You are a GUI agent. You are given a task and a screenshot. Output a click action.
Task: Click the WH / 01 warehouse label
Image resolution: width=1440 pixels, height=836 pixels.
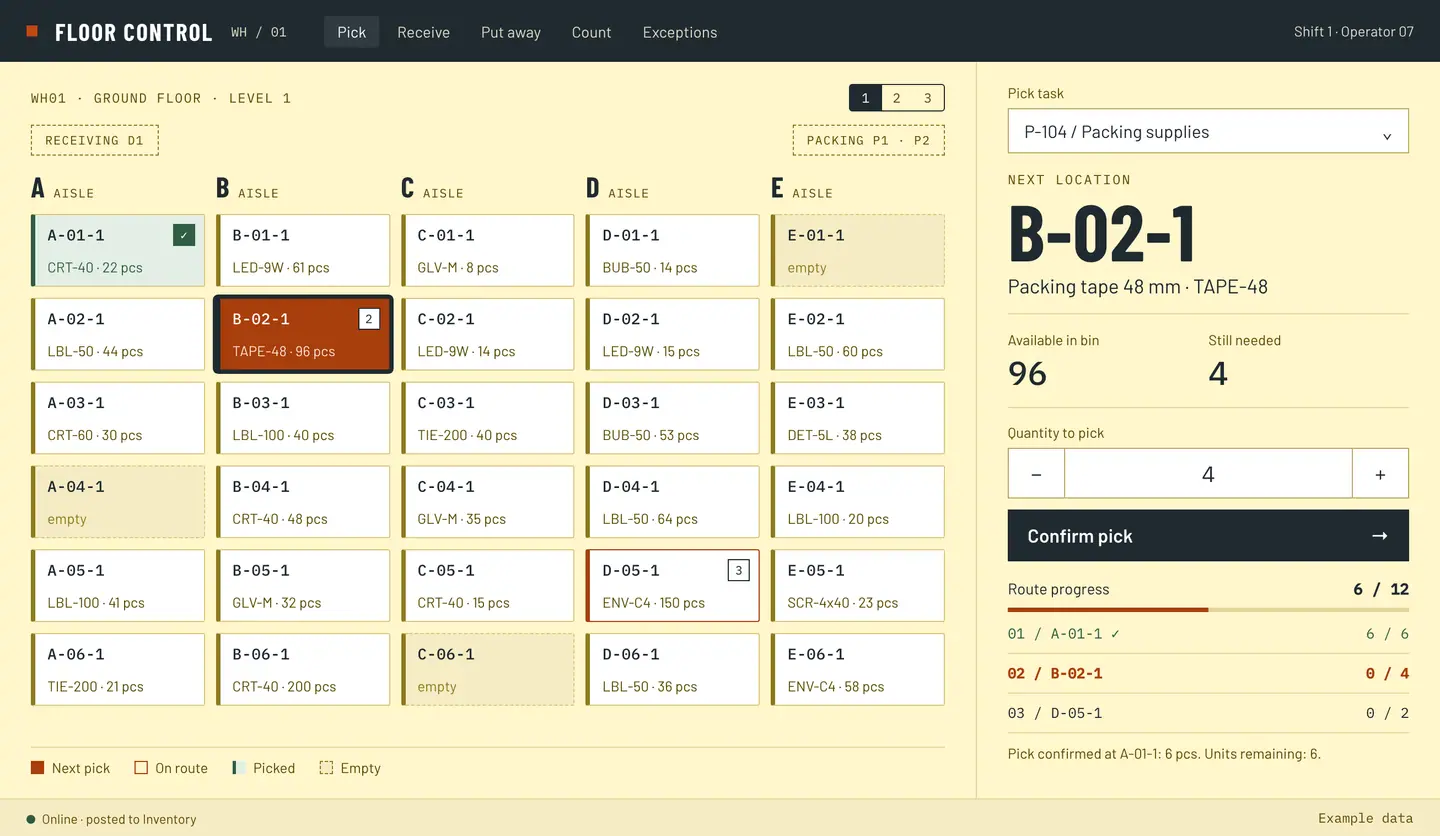point(259,32)
